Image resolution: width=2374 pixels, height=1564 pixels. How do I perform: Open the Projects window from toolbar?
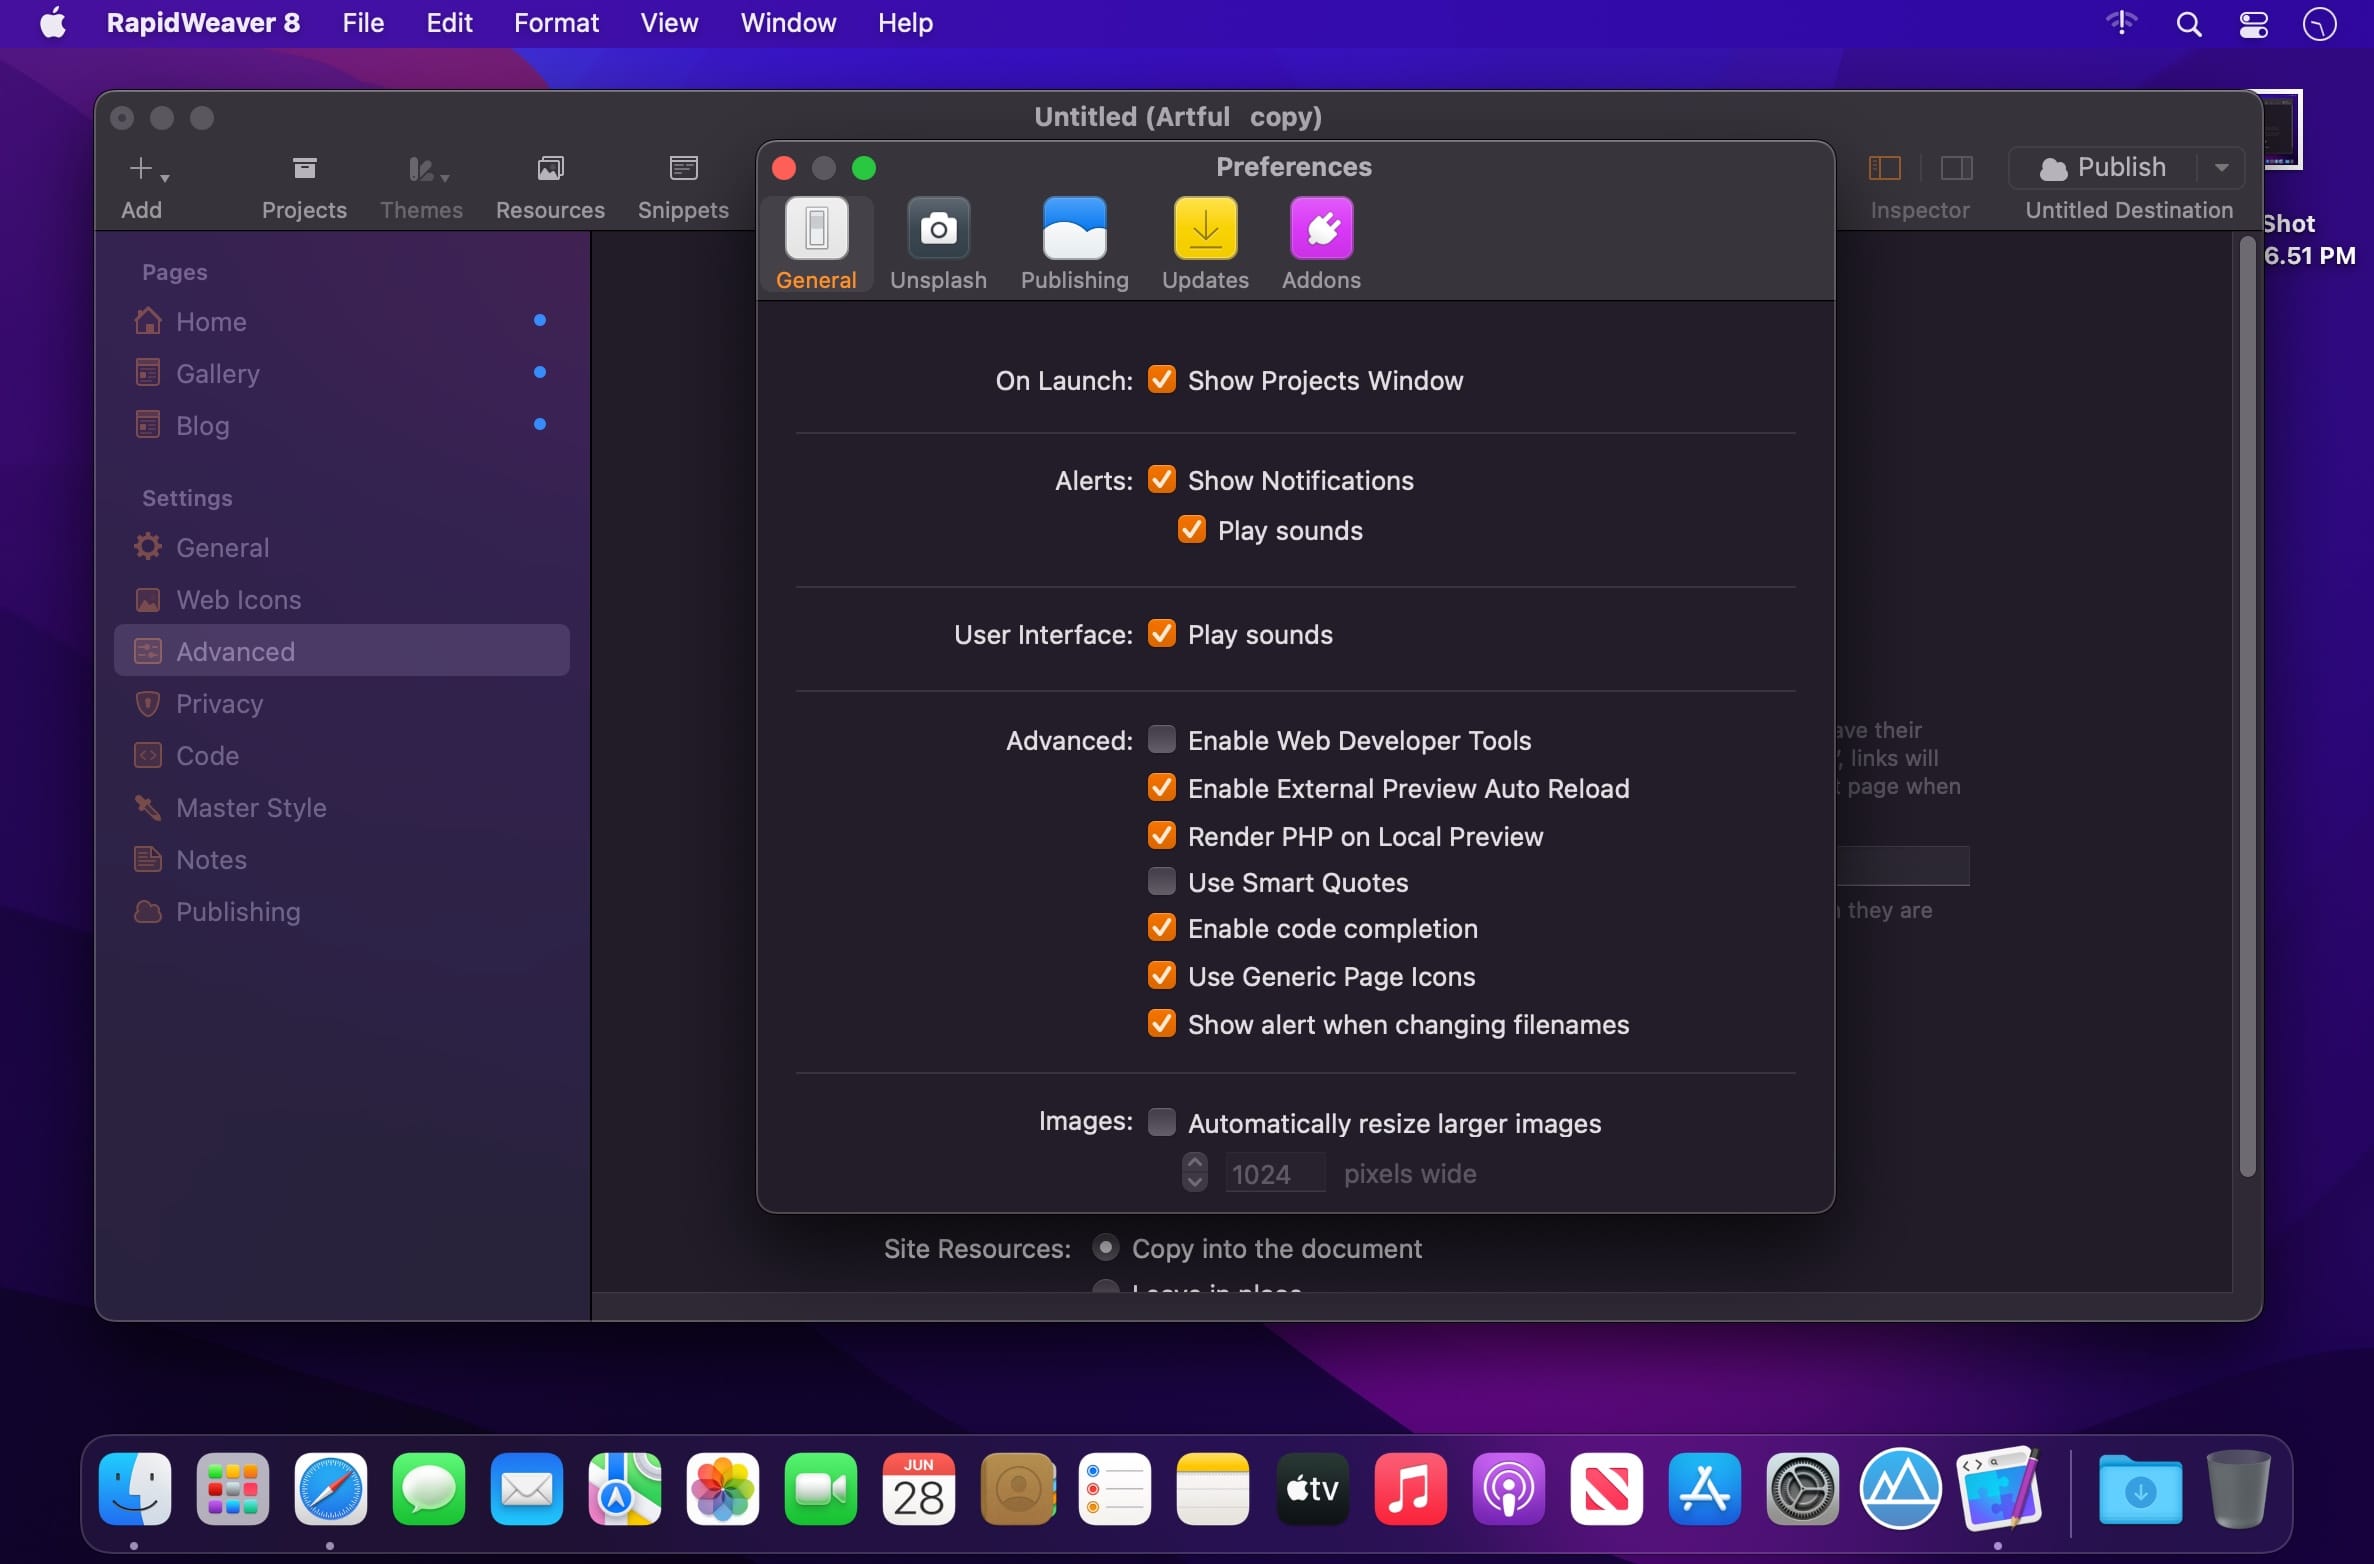(304, 187)
